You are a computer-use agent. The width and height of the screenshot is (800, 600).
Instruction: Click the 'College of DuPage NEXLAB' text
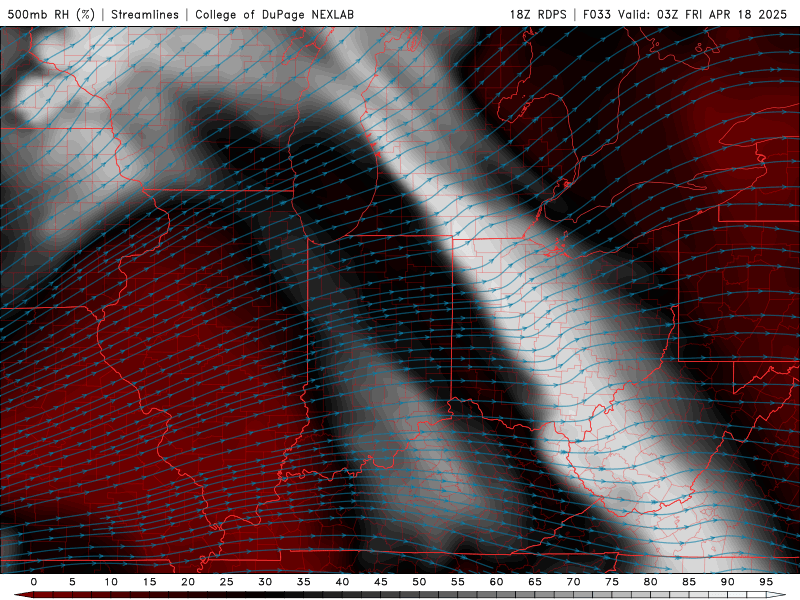click(274, 14)
